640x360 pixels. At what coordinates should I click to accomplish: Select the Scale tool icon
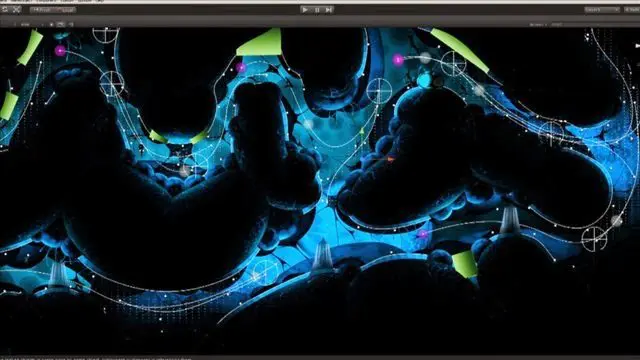tap(16, 9)
